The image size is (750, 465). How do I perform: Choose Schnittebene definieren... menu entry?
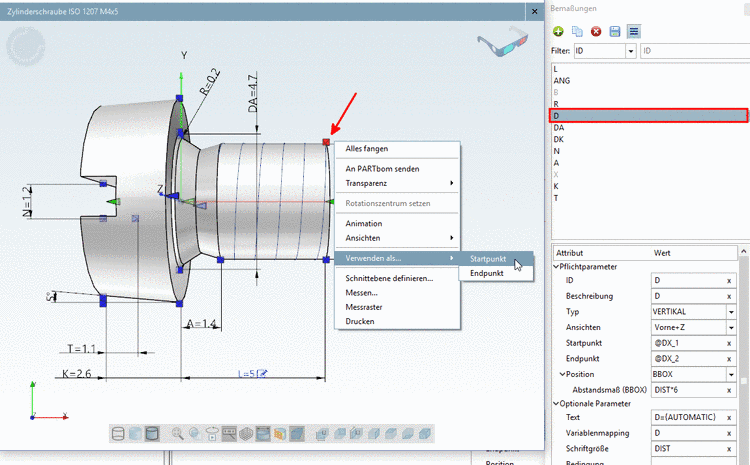coord(397,278)
